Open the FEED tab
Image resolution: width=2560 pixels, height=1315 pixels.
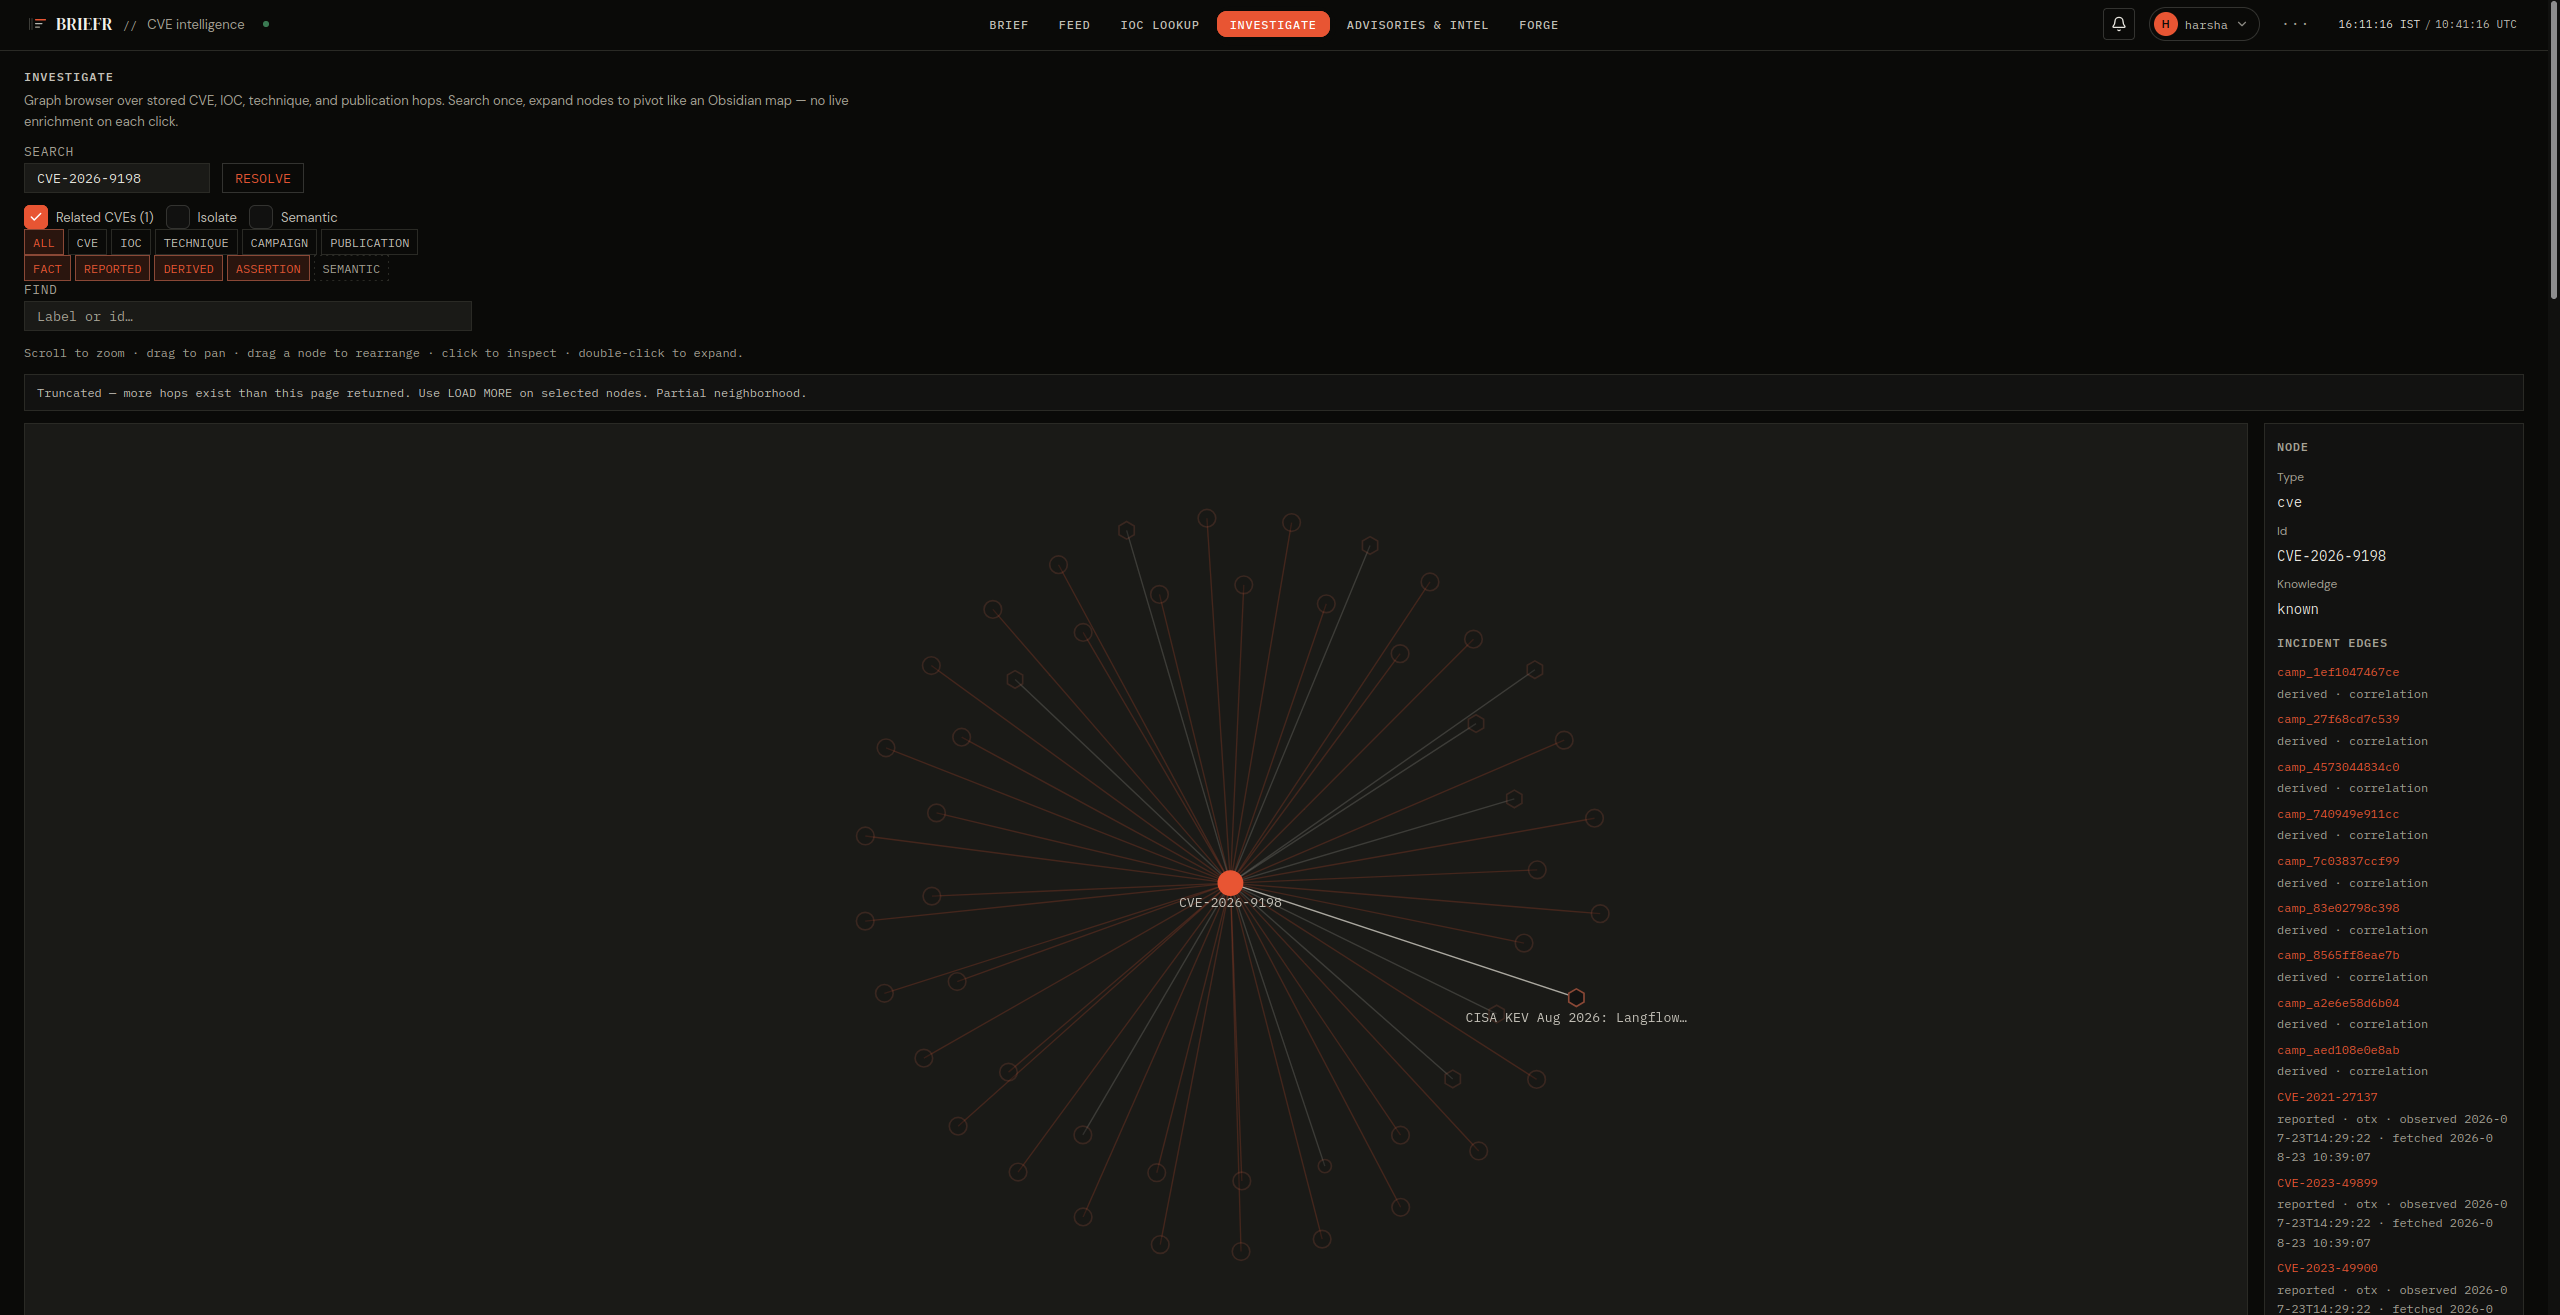[x=1074, y=25]
